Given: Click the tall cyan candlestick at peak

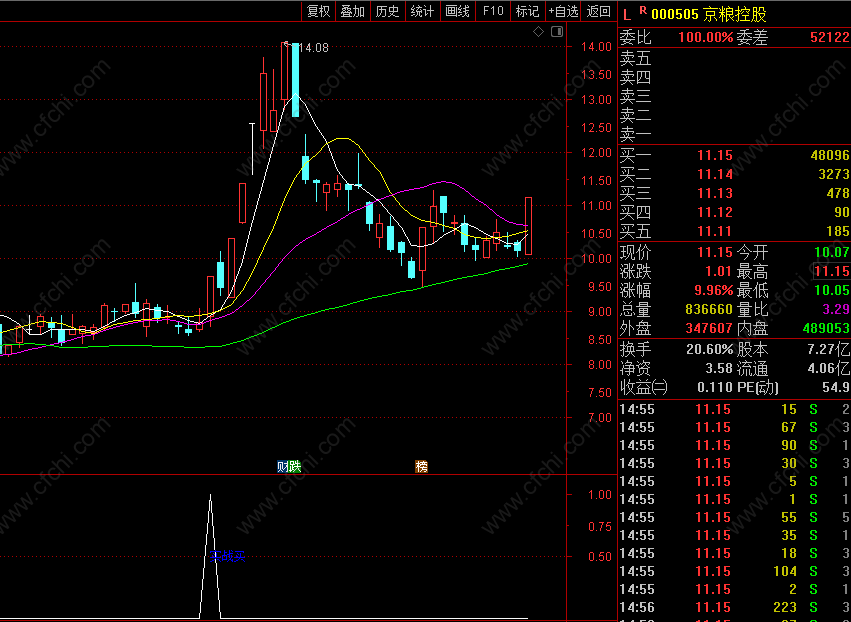Looking at the screenshot, I should point(295,80).
